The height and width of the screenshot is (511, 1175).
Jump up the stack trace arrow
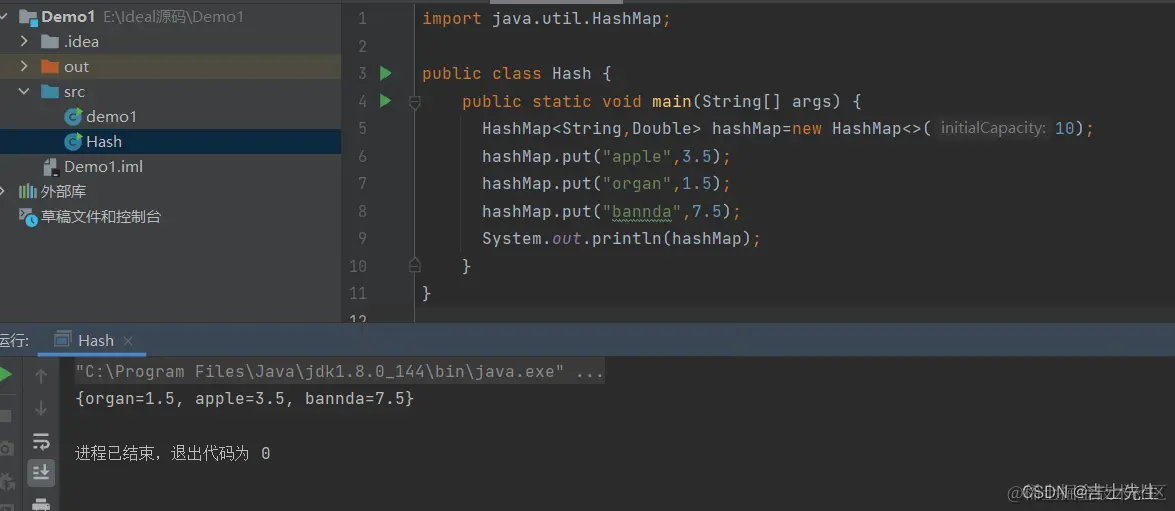(41, 375)
